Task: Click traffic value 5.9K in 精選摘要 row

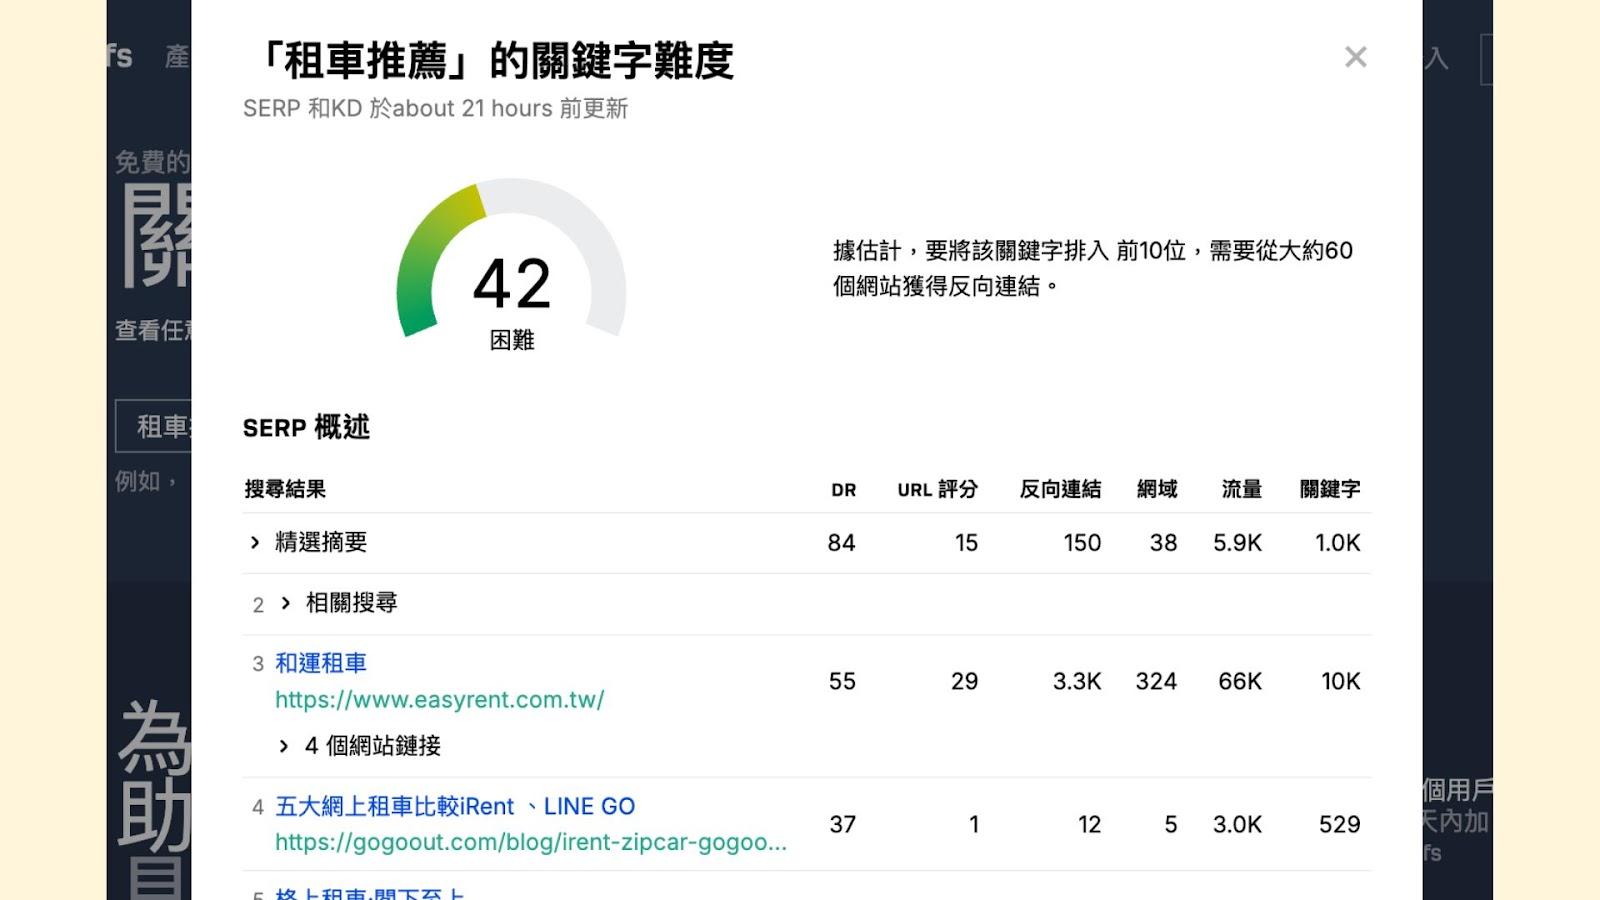Action: pyautogui.click(x=1237, y=543)
